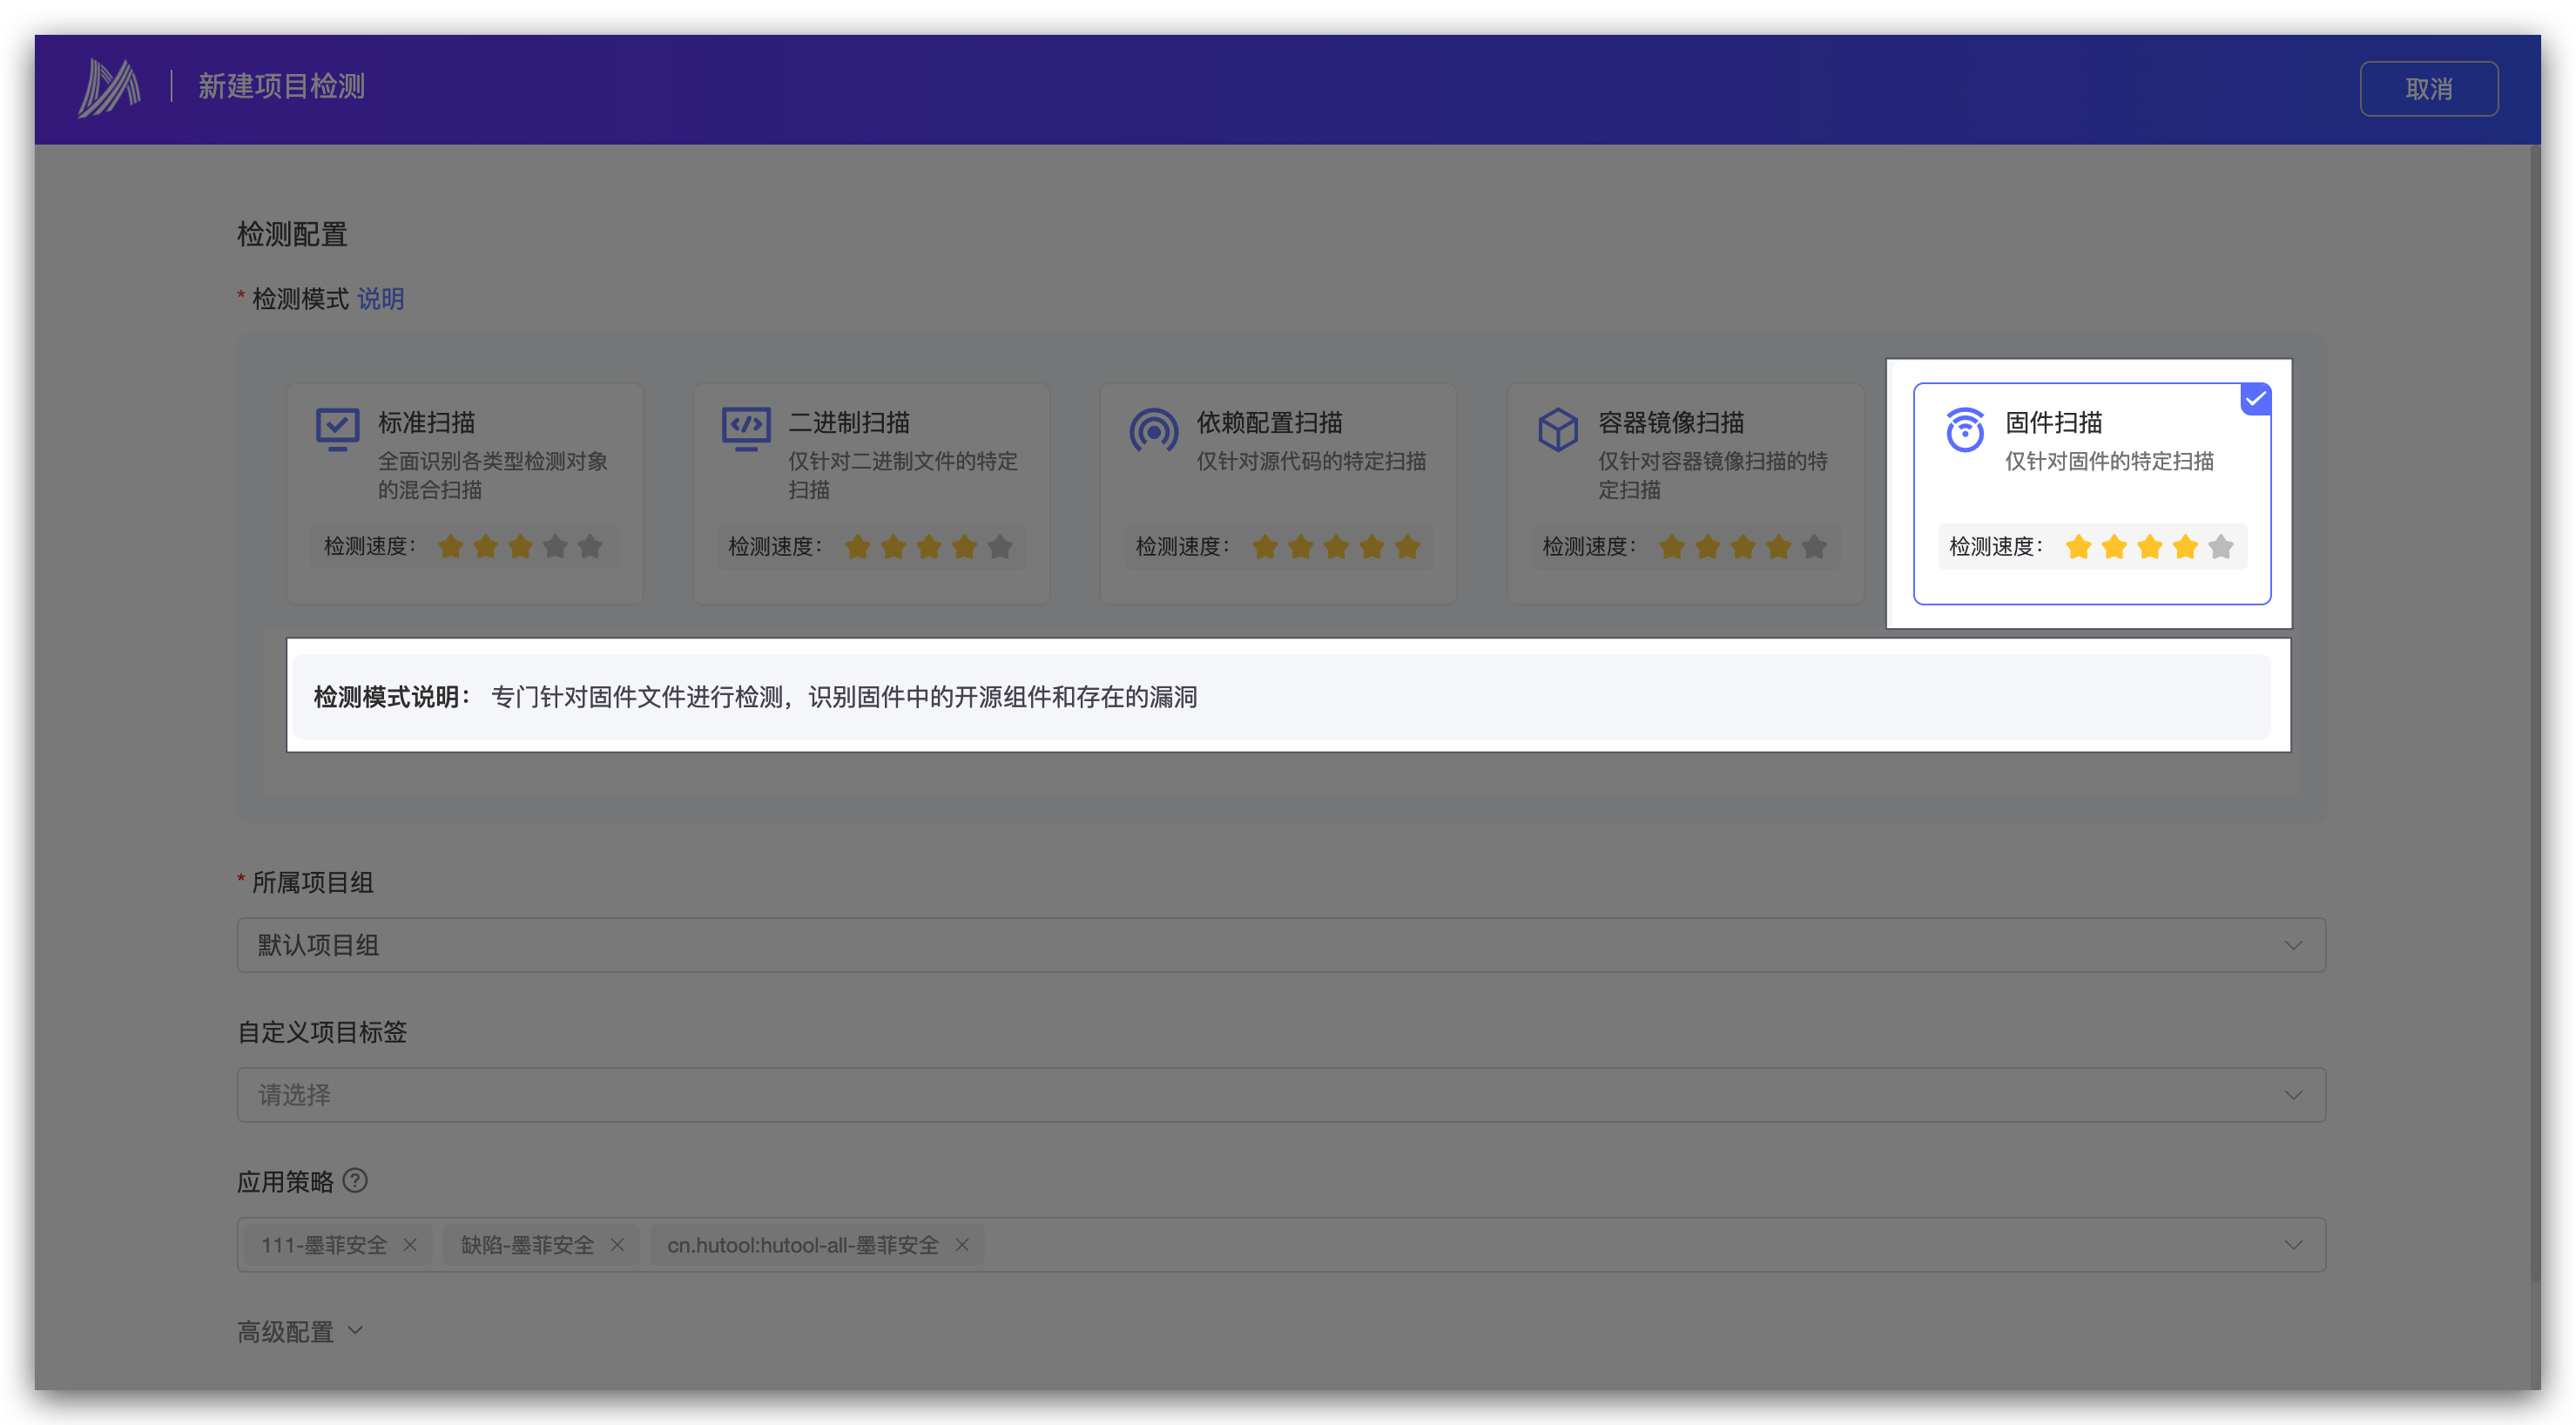Click the app logo in header
Image resolution: width=2576 pixels, height=1425 pixels.
(x=109, y=88)
